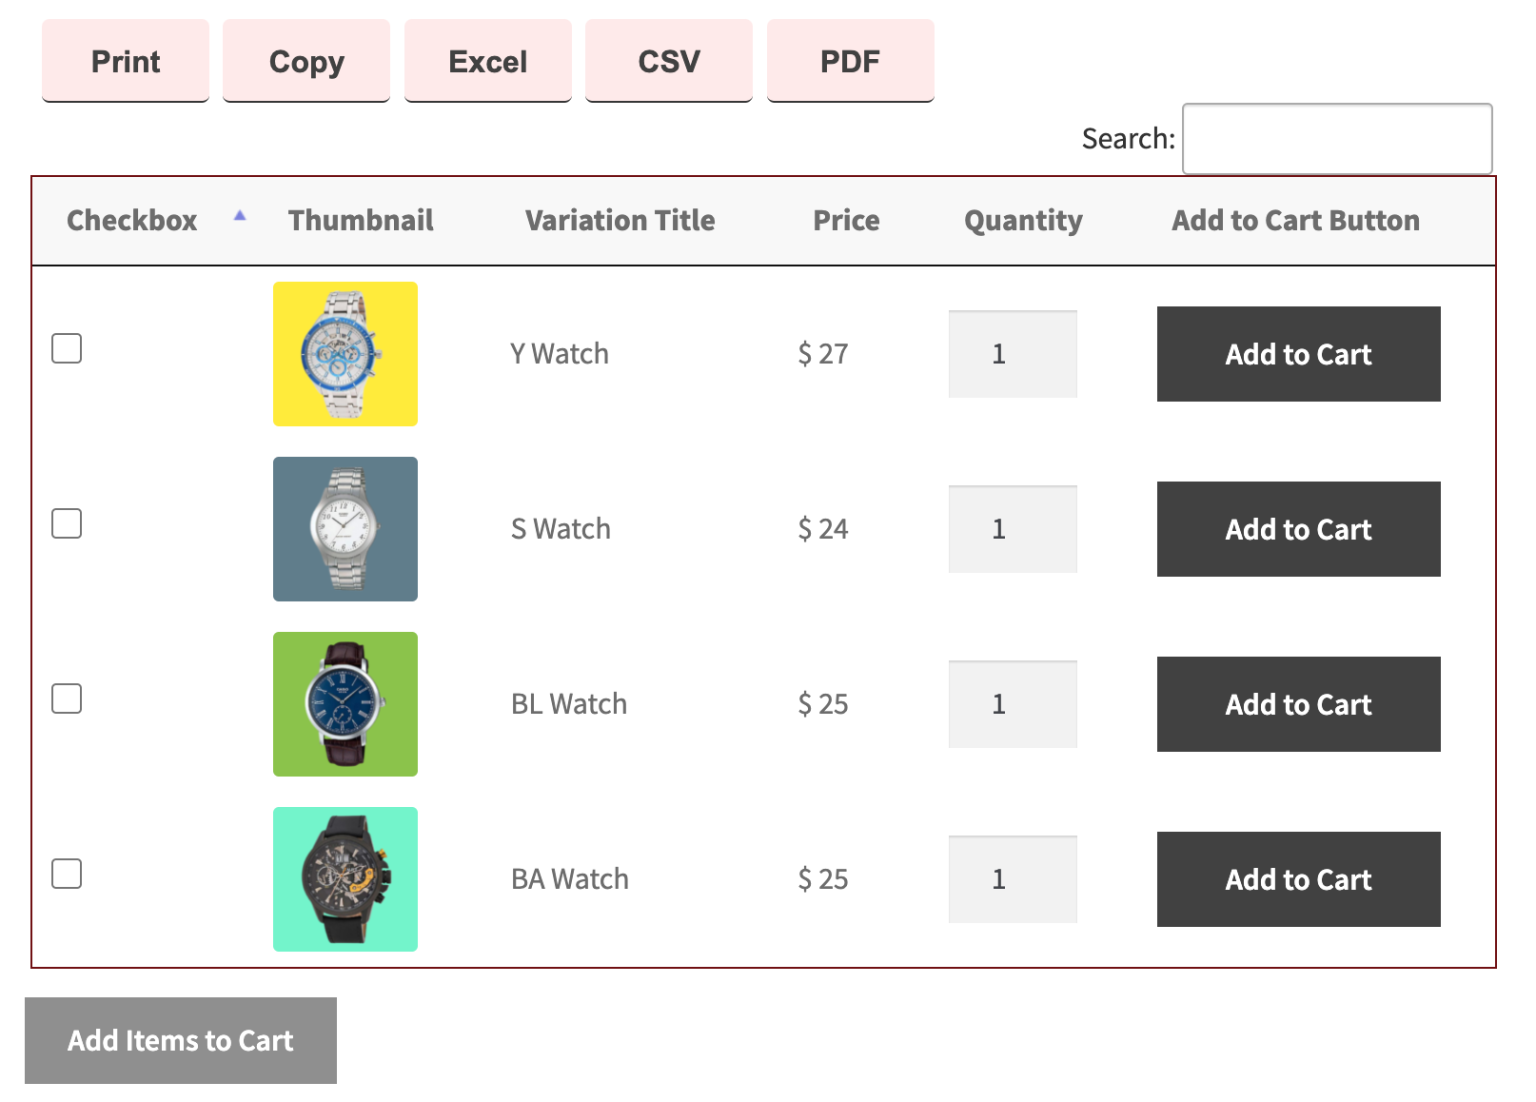Image resolution: width=1536 pixels, height=1102 pixels.
Task: Export table with the Excel button
Action: point(488,61)
